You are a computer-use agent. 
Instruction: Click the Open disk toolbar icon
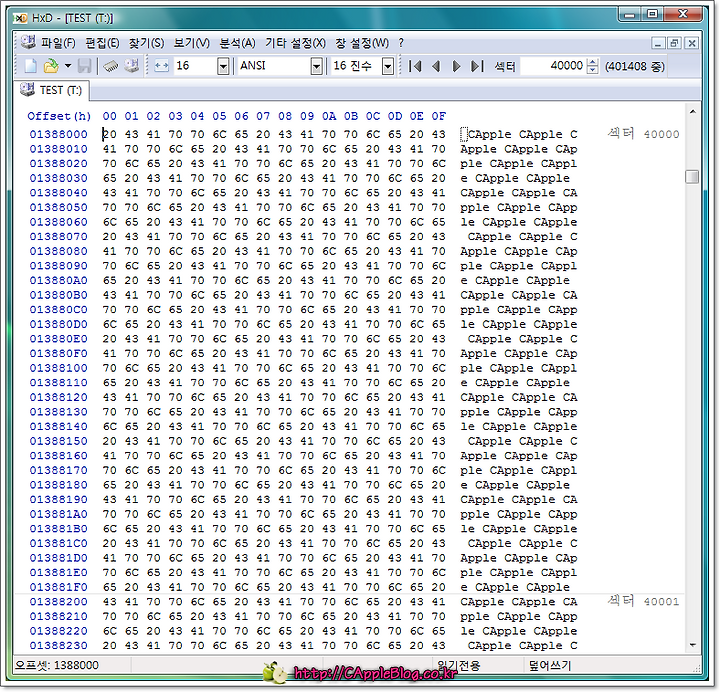pos(132,66)
